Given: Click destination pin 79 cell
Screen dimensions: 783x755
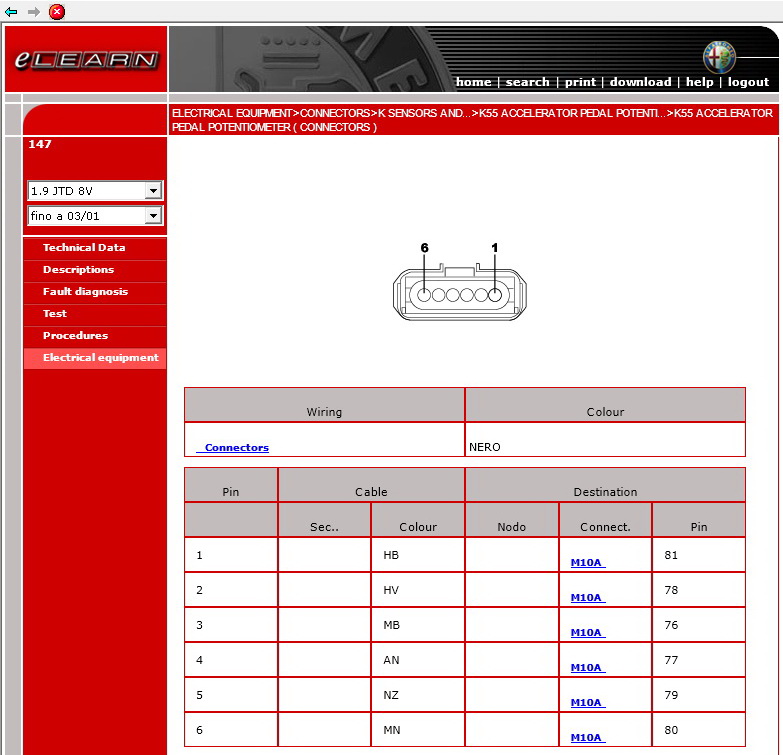Looking at the screenshot, I should pyautogui.click(x=699, y=695).
